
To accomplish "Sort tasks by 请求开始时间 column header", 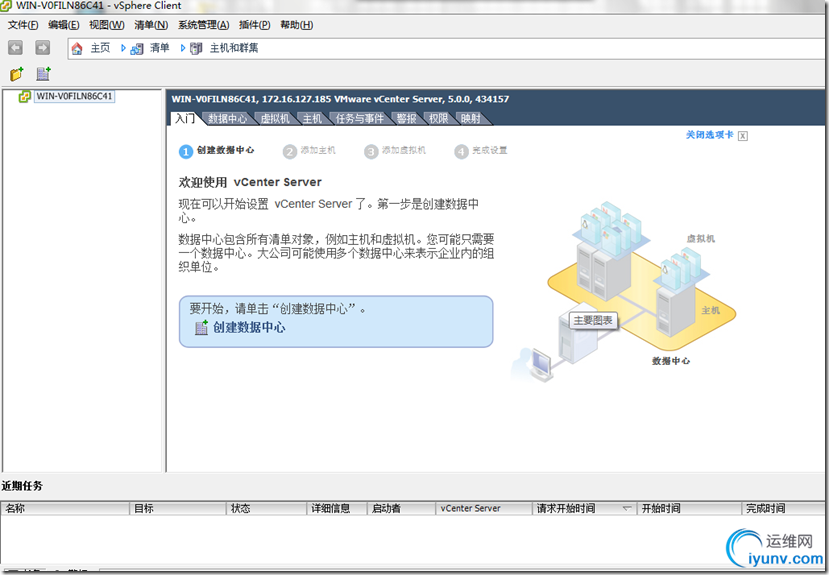I will click(585, 508).
